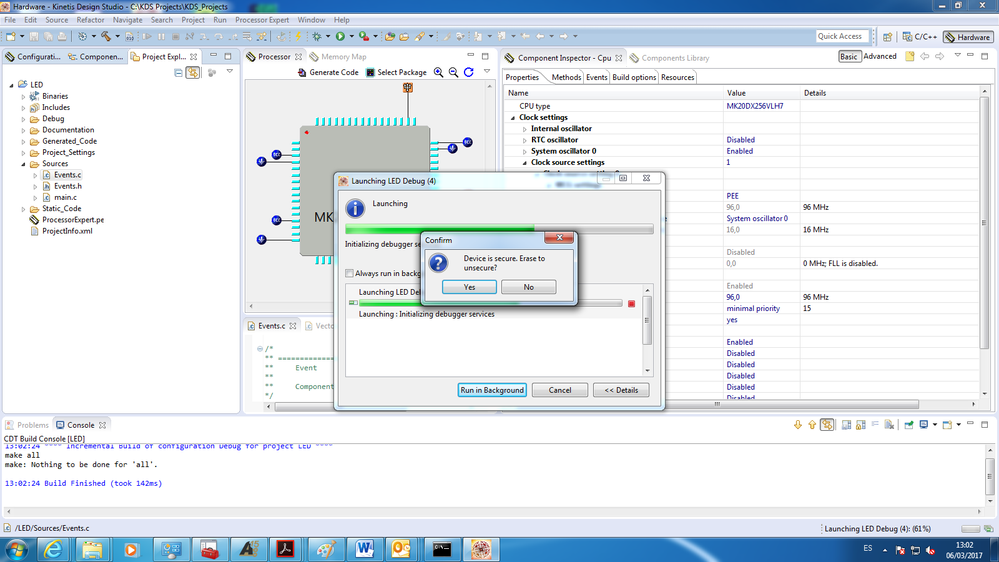Image resolution: width=999 pixels, height=562 pixels.
Task: Open Windows Start menu
Action: pyautogui.click(x=16, y=549)
